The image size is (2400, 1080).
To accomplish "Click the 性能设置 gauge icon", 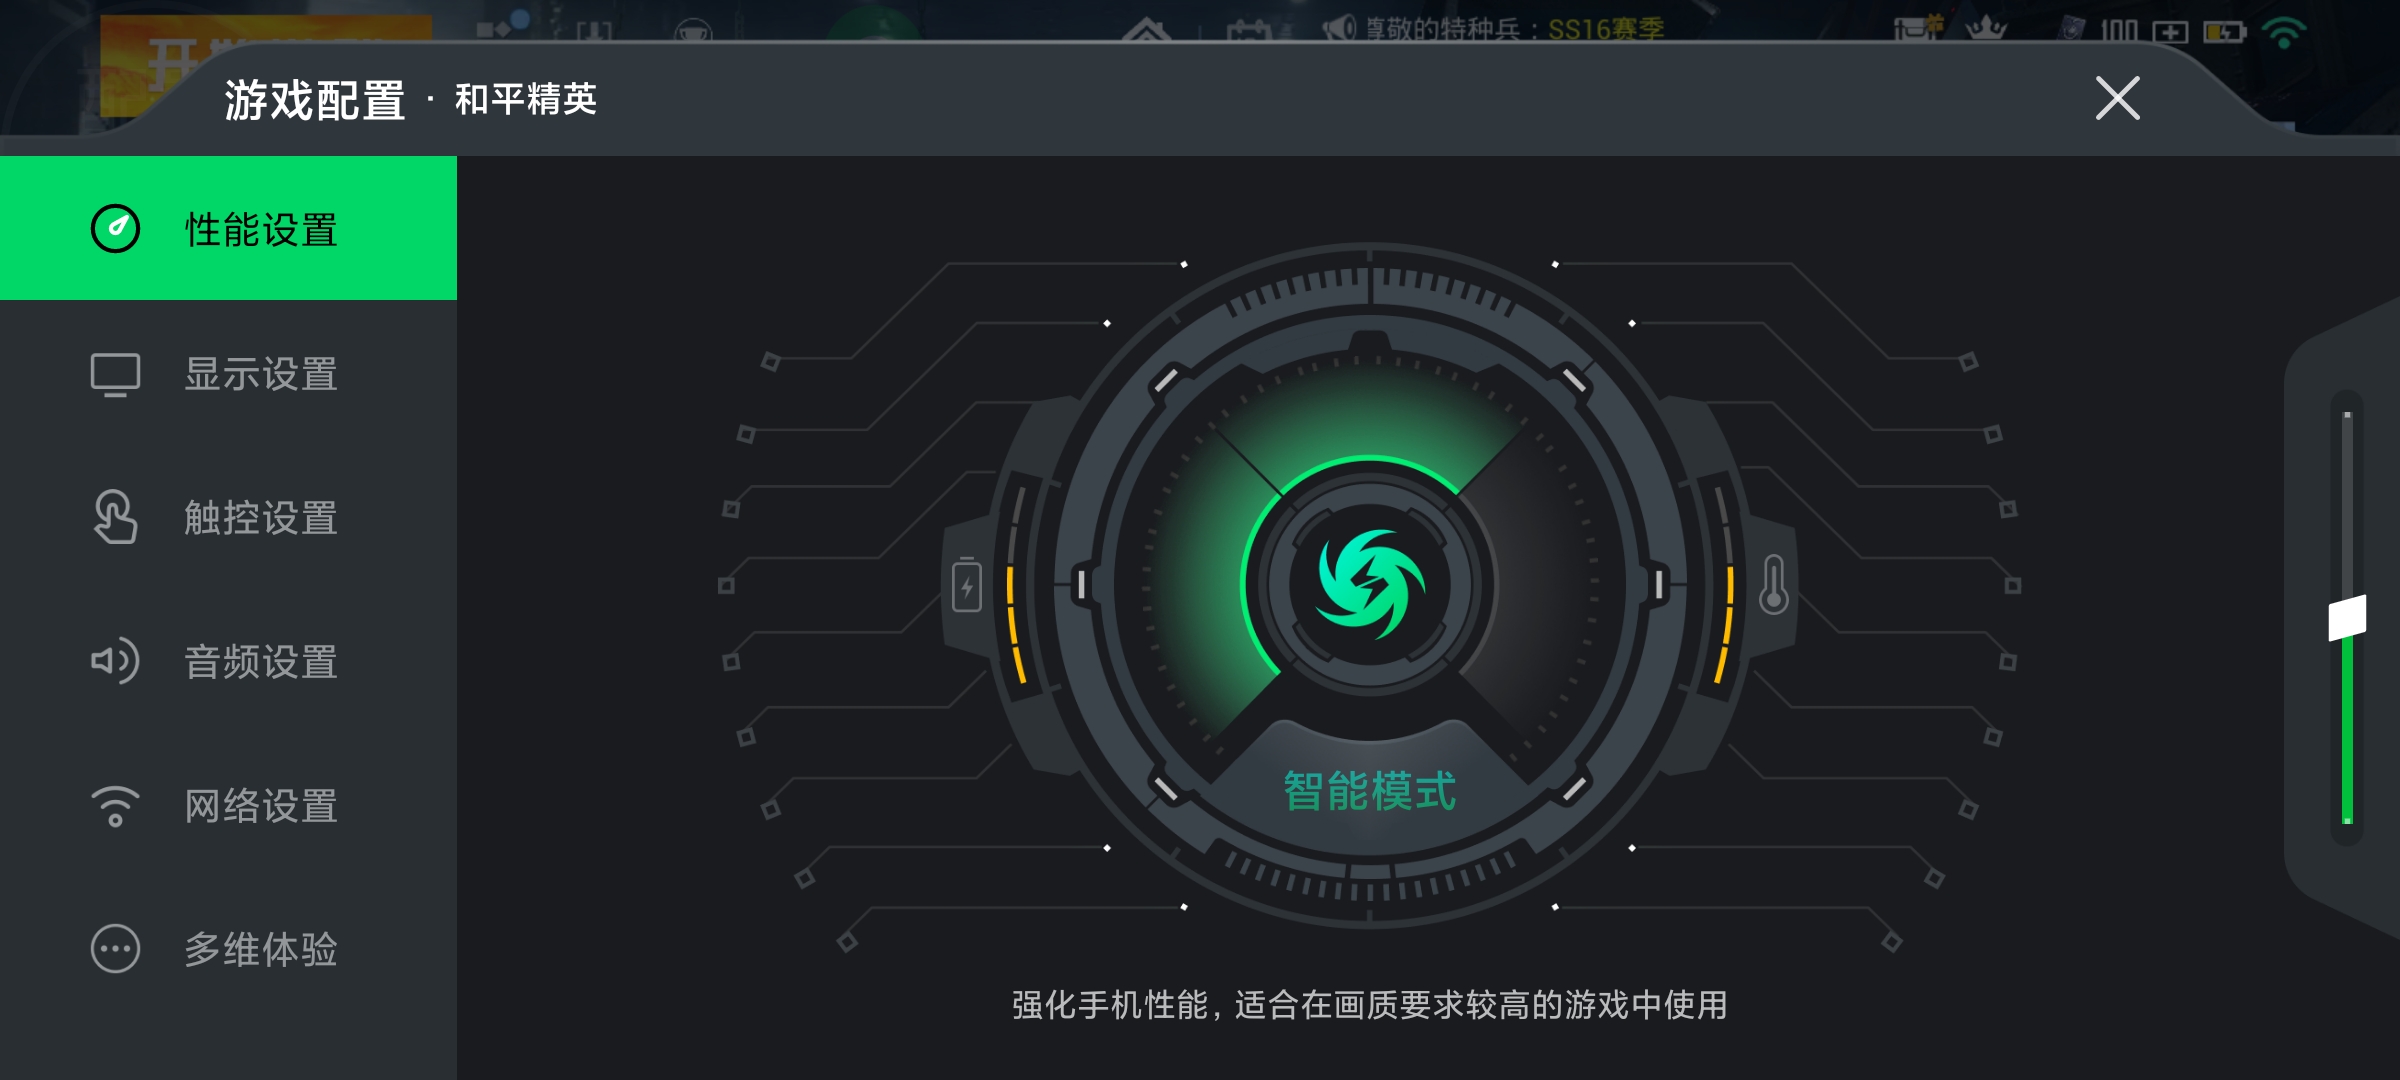I will point(115,229).
